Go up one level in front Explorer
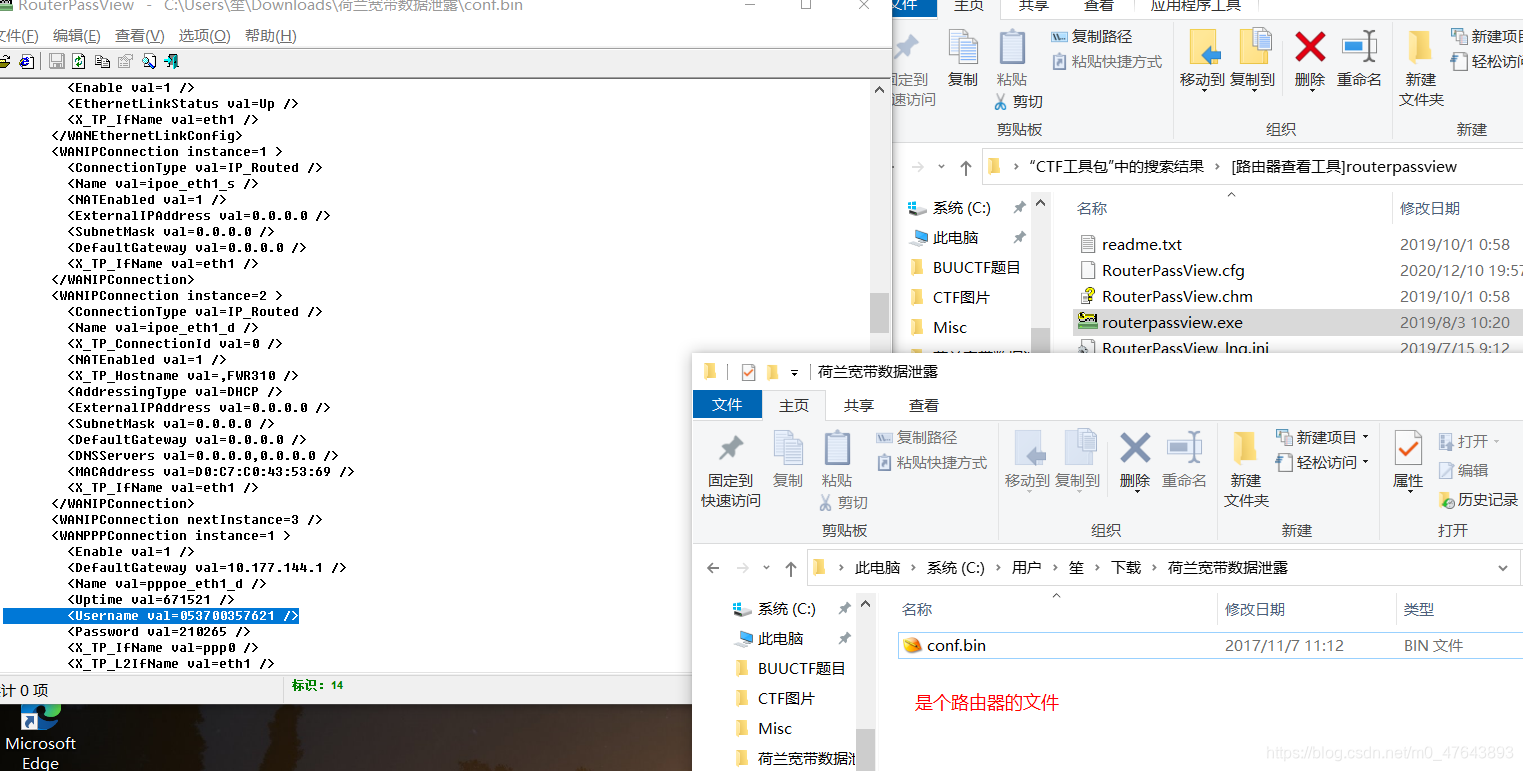1523x771 pixels. [790, 568]
